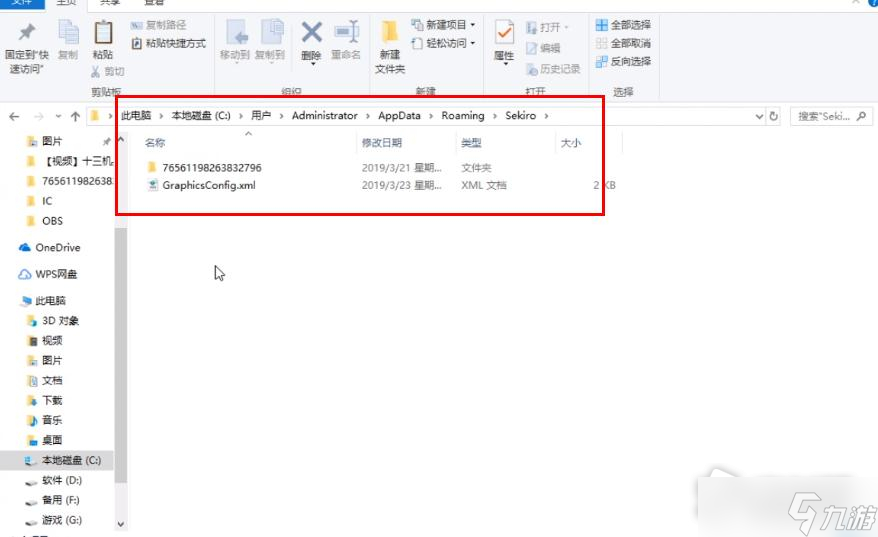Click the Open (打开) ribbon button

[x=547, y=27]
